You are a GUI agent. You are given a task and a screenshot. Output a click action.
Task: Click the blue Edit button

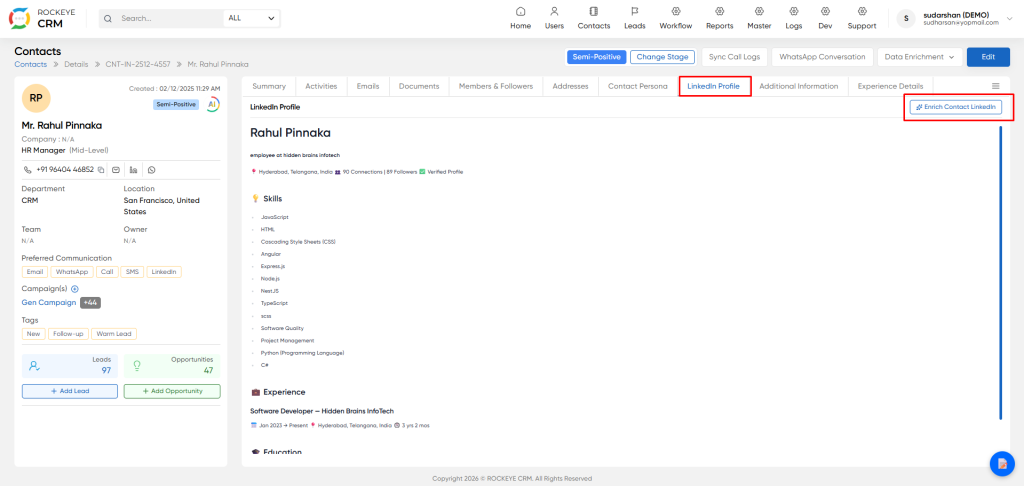click(988, 57)
